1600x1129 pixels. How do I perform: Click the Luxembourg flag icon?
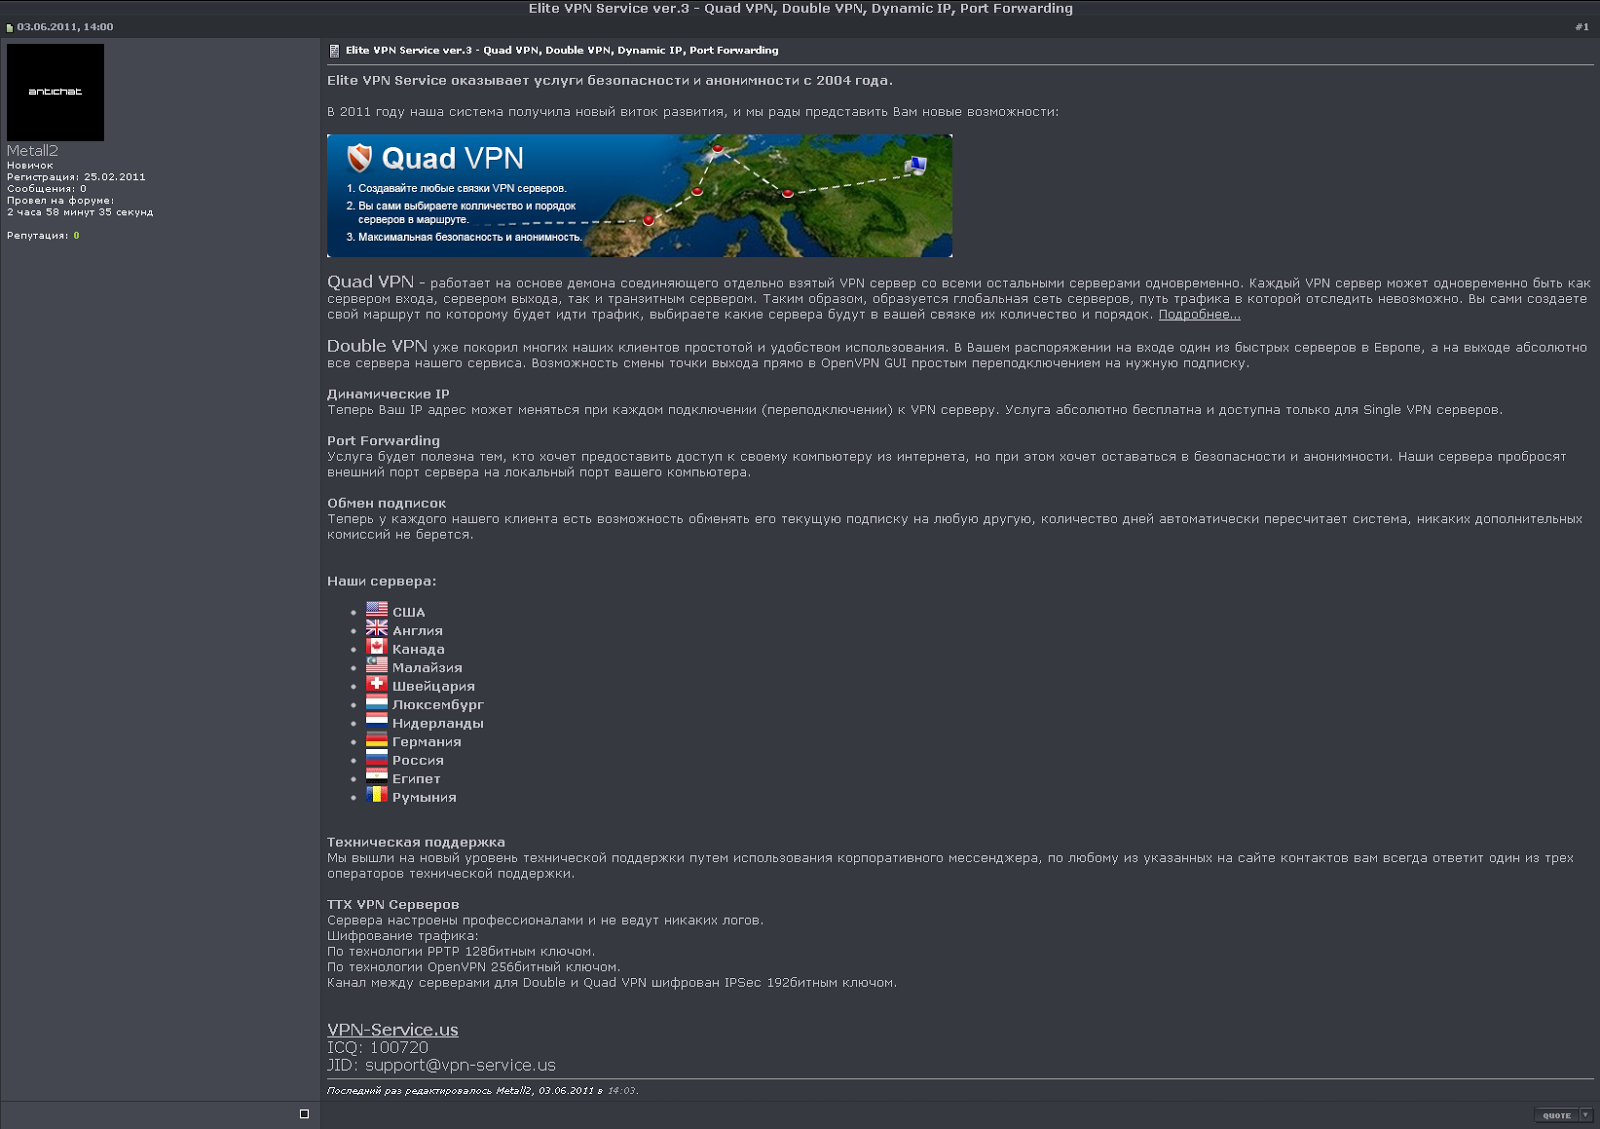pos(376,702)
